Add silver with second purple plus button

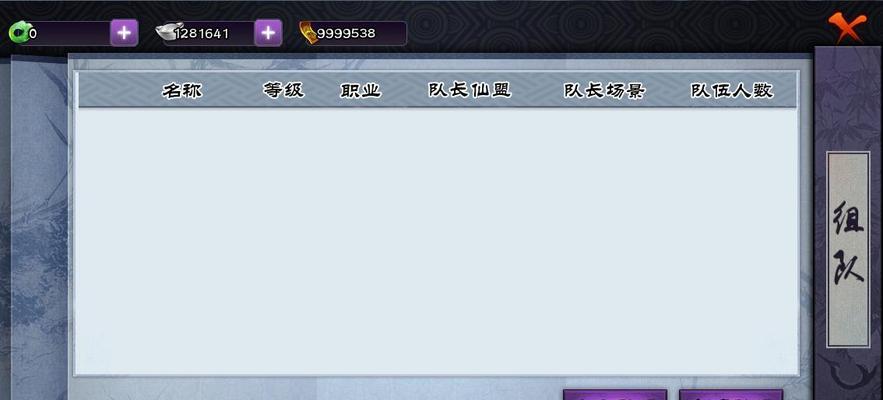pyautogui.click(x=268, y=33)
